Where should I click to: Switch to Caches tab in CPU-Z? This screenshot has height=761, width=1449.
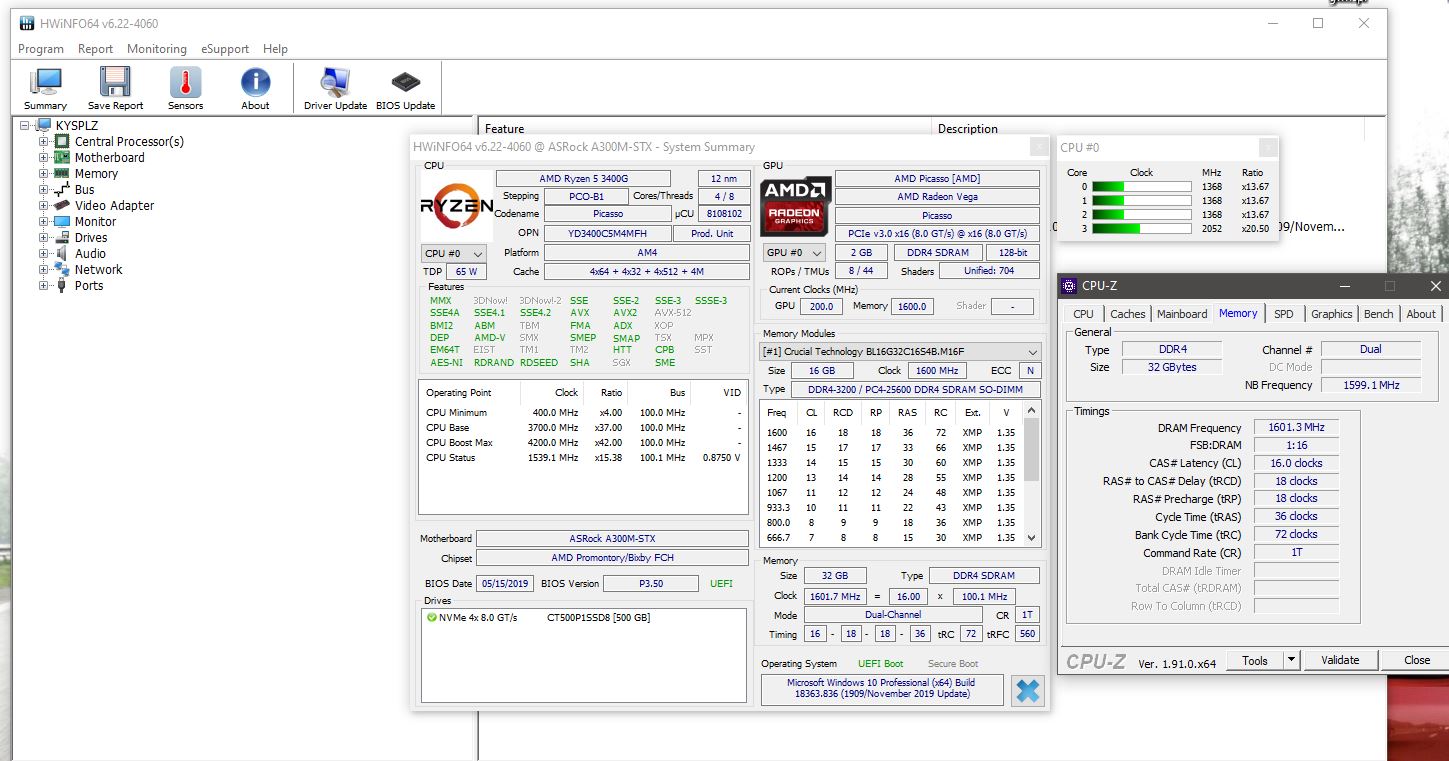point(1127,314)
